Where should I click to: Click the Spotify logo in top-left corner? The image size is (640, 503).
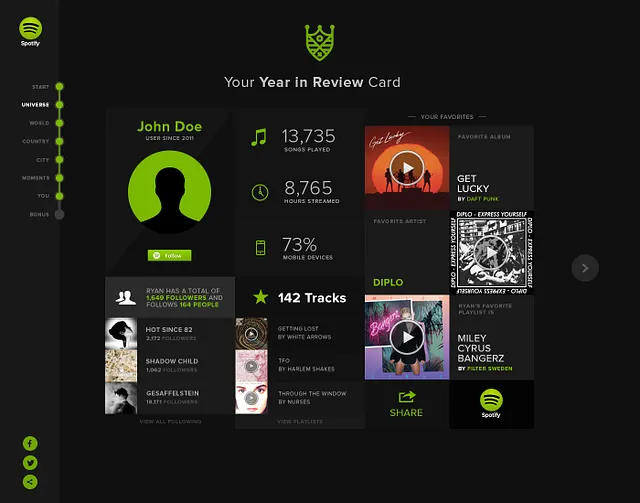coord(30,31)
